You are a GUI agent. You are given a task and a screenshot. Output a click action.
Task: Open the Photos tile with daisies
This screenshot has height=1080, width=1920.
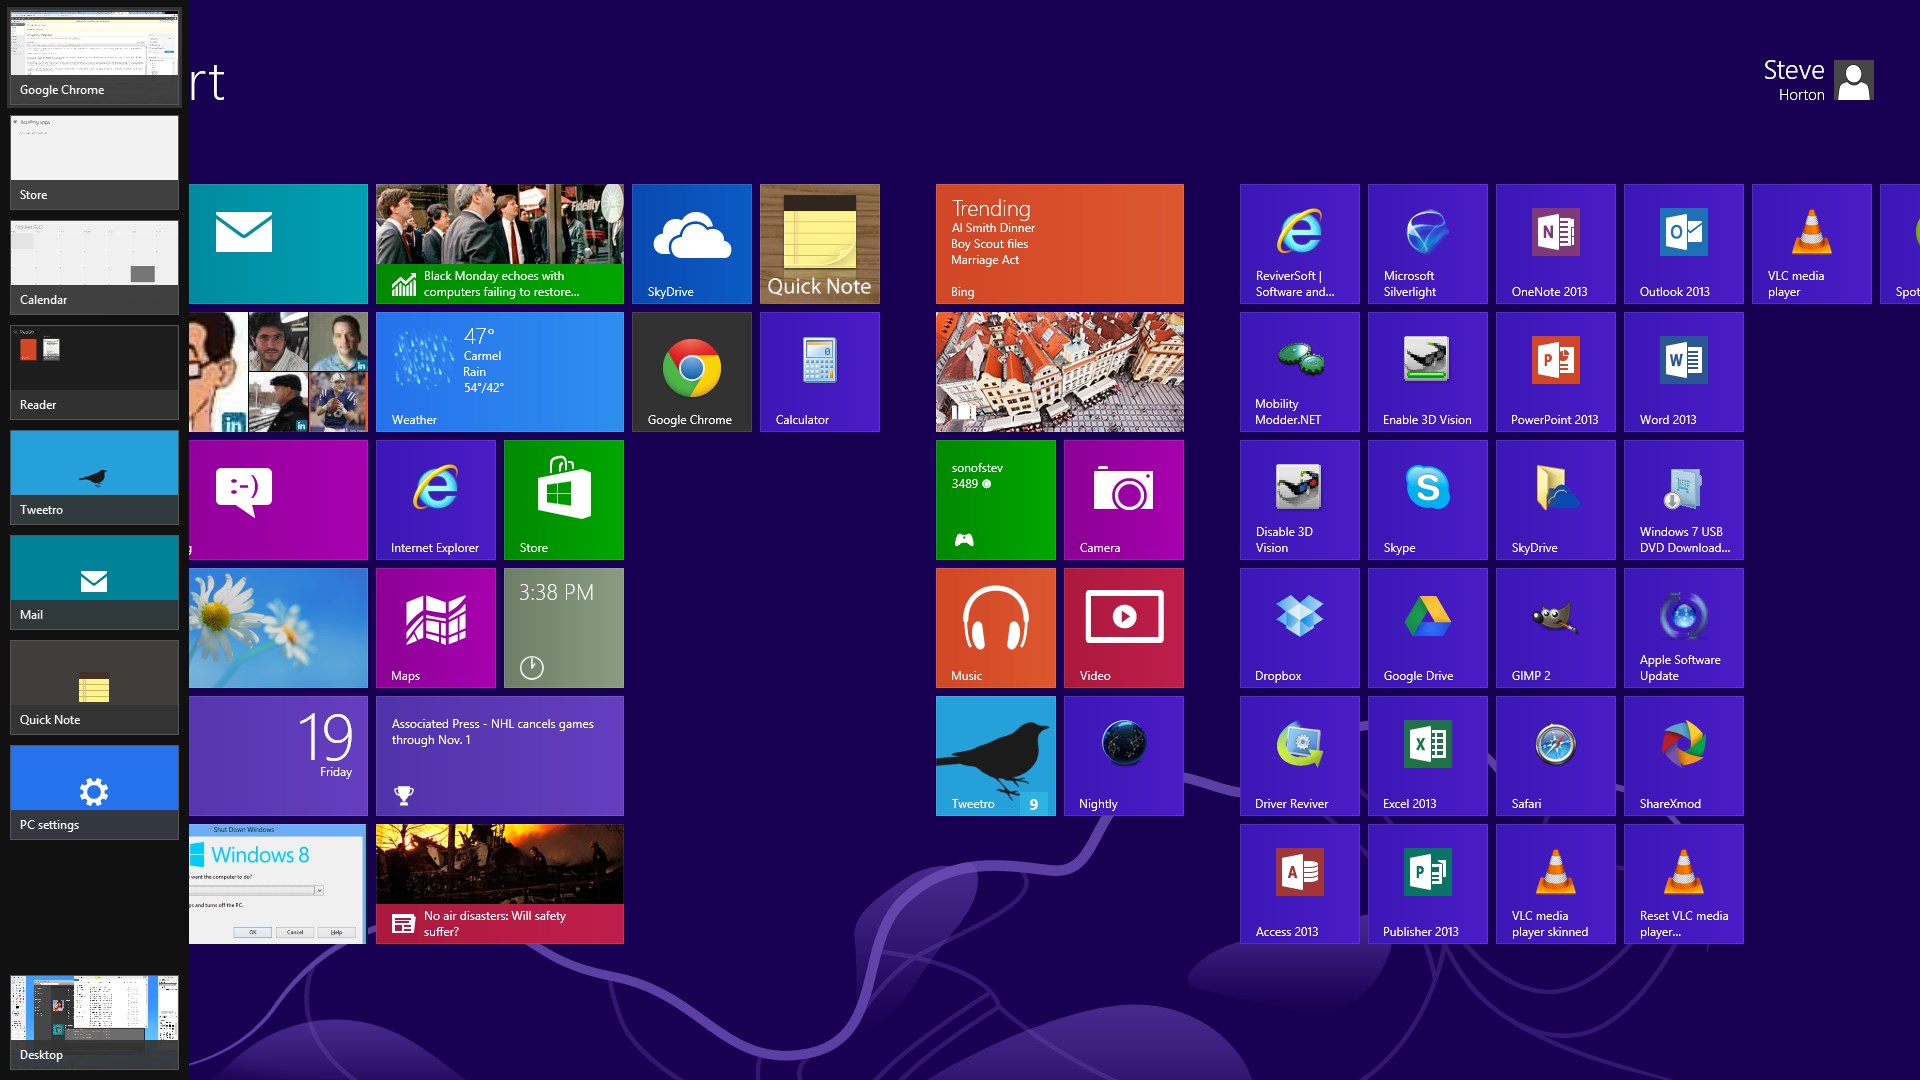(278, 628)
